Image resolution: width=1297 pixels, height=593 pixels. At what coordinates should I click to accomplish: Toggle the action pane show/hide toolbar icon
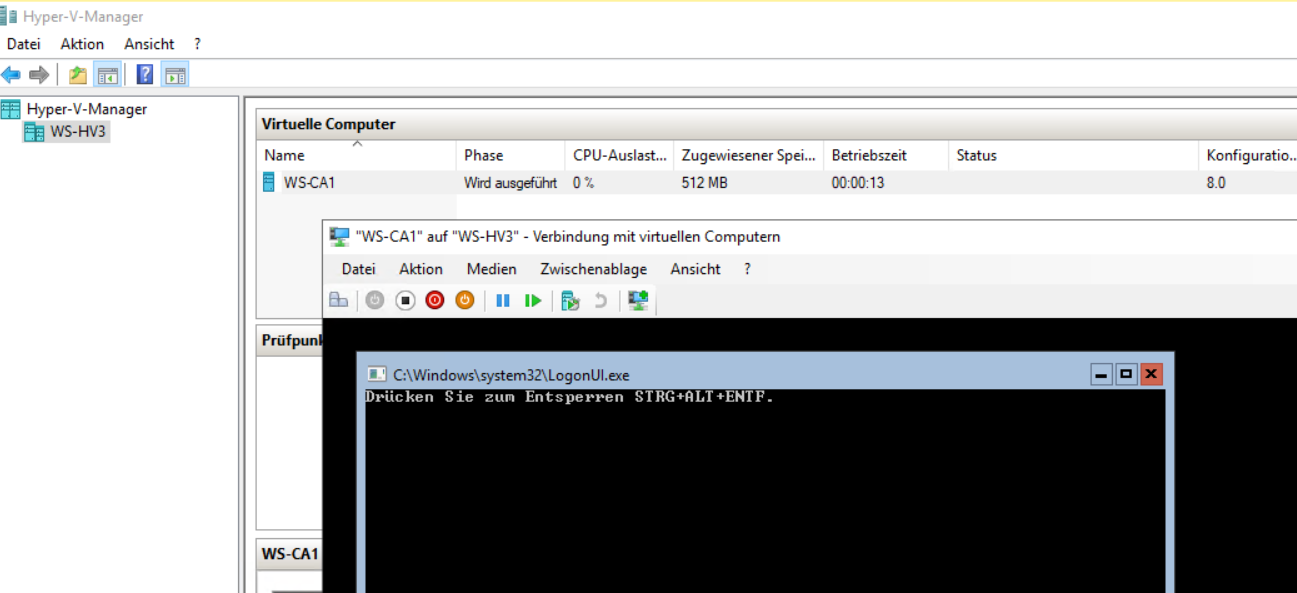coord(175,75)
